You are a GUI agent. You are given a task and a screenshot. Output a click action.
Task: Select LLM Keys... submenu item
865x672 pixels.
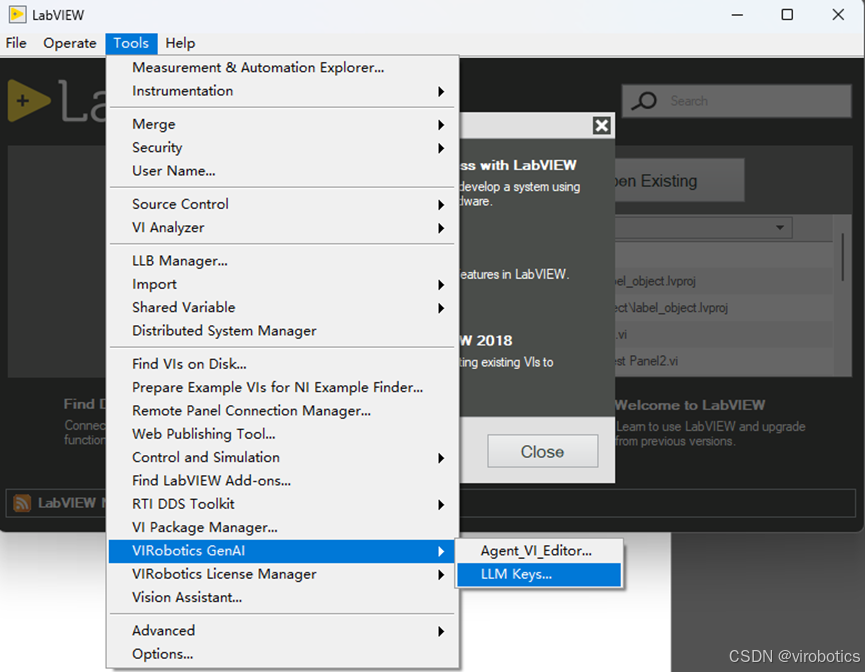point(539,574)
